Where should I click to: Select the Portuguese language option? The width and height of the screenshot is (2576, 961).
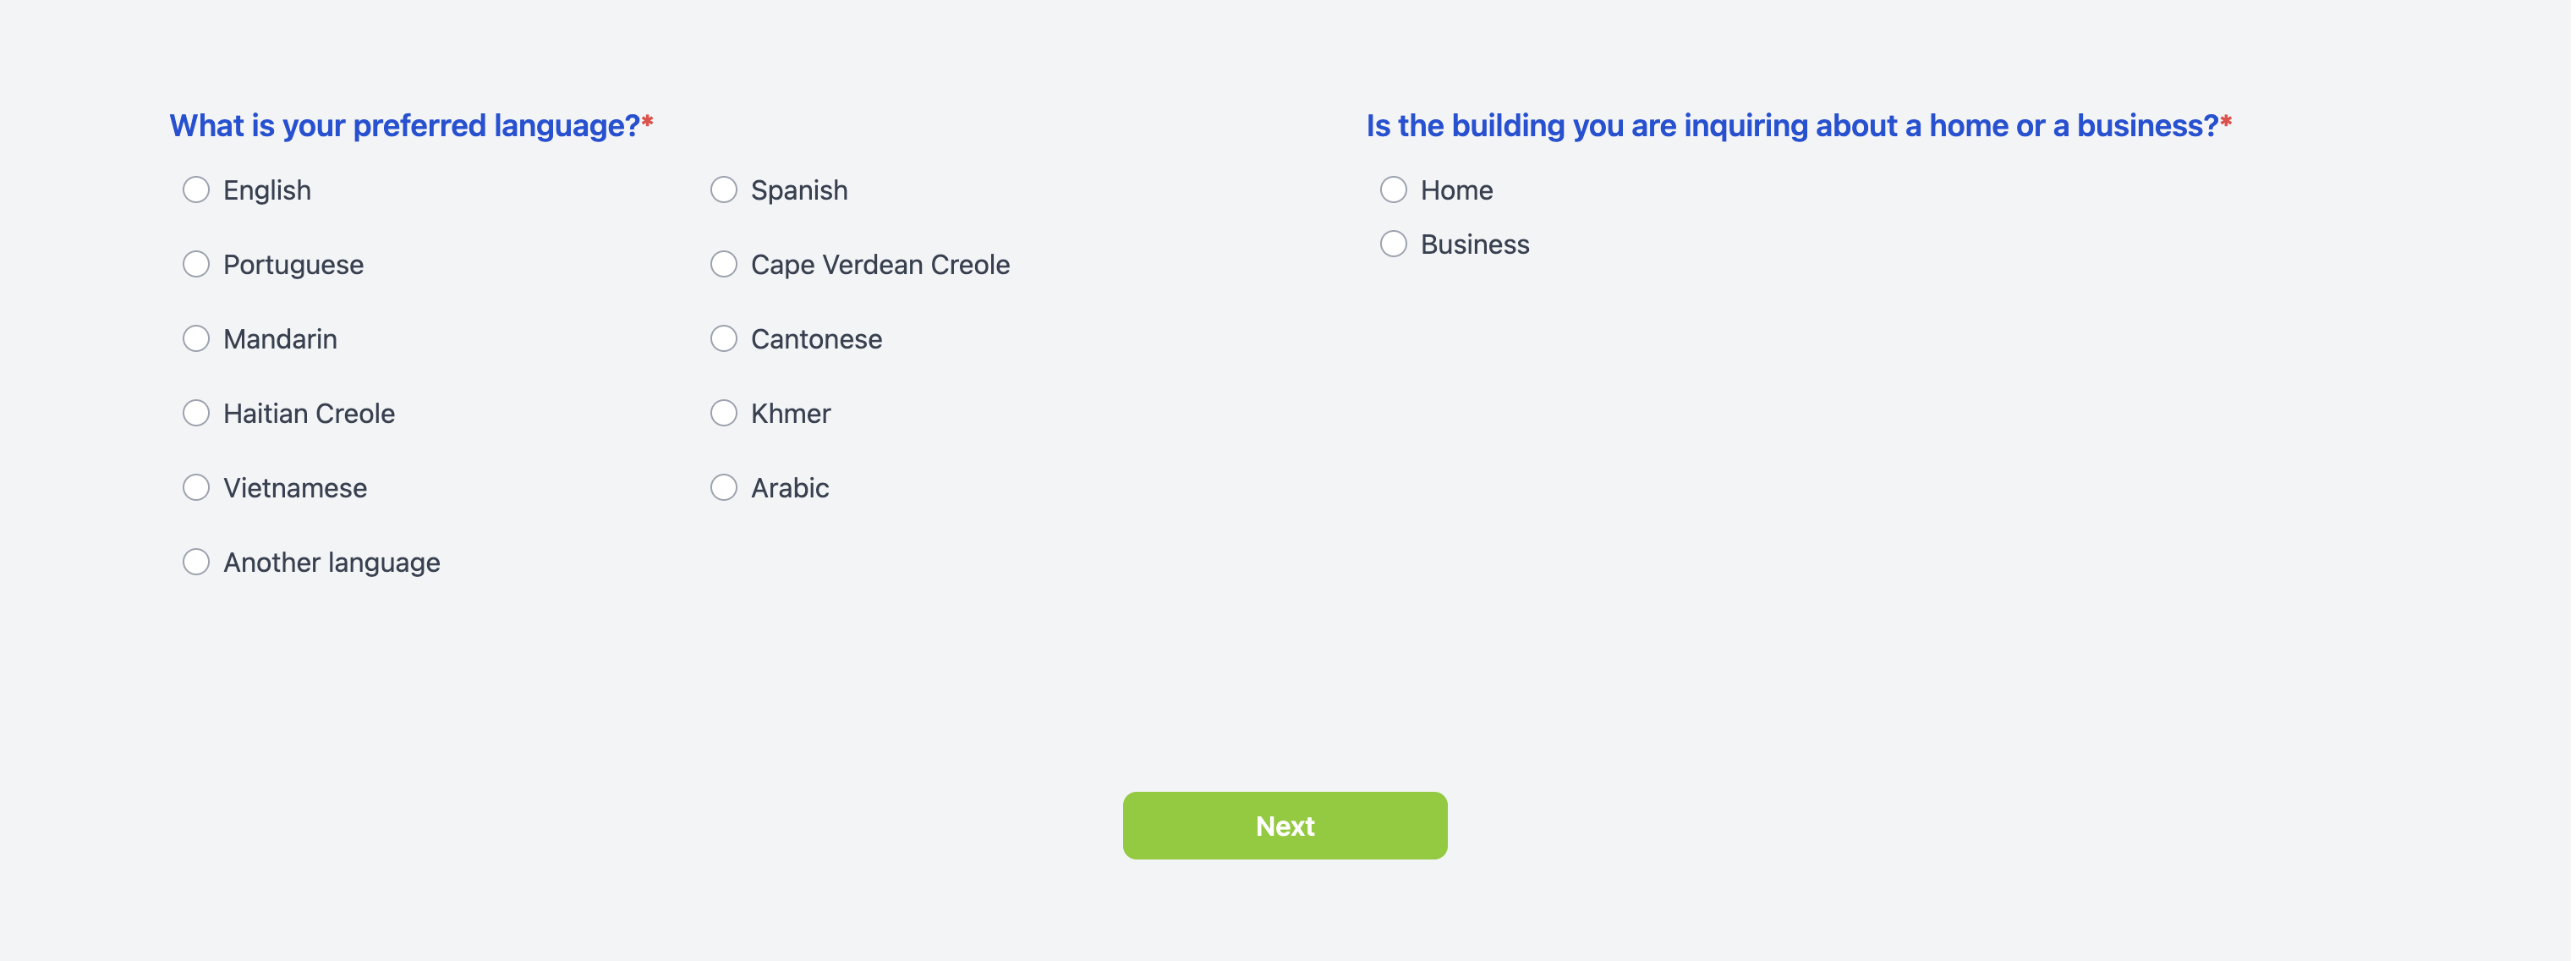click(x=196, y=264)
